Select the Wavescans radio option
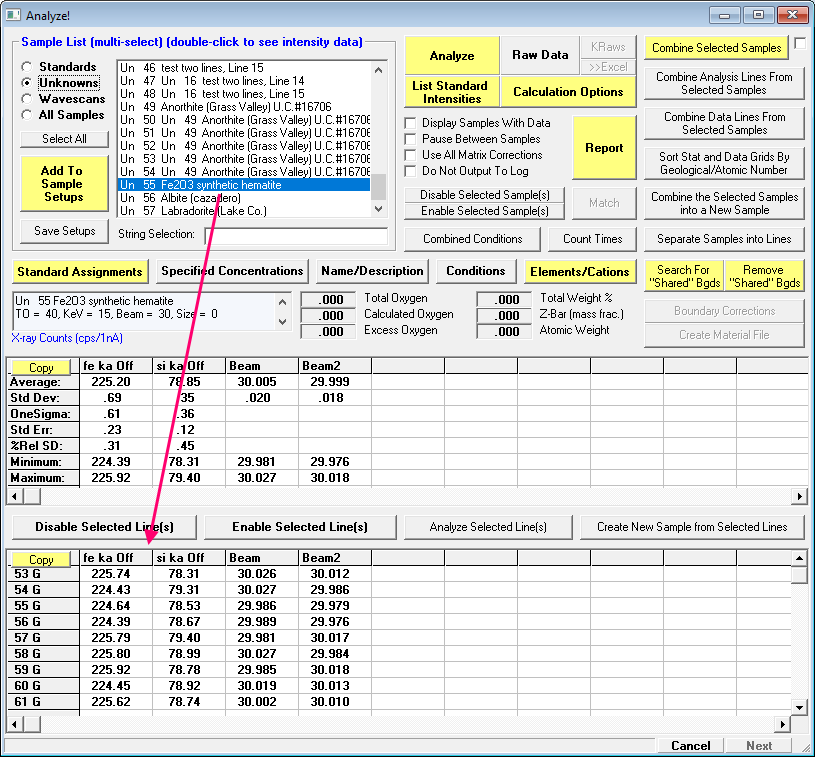Viewport: 815px width, 757px height. click(27, 99)
